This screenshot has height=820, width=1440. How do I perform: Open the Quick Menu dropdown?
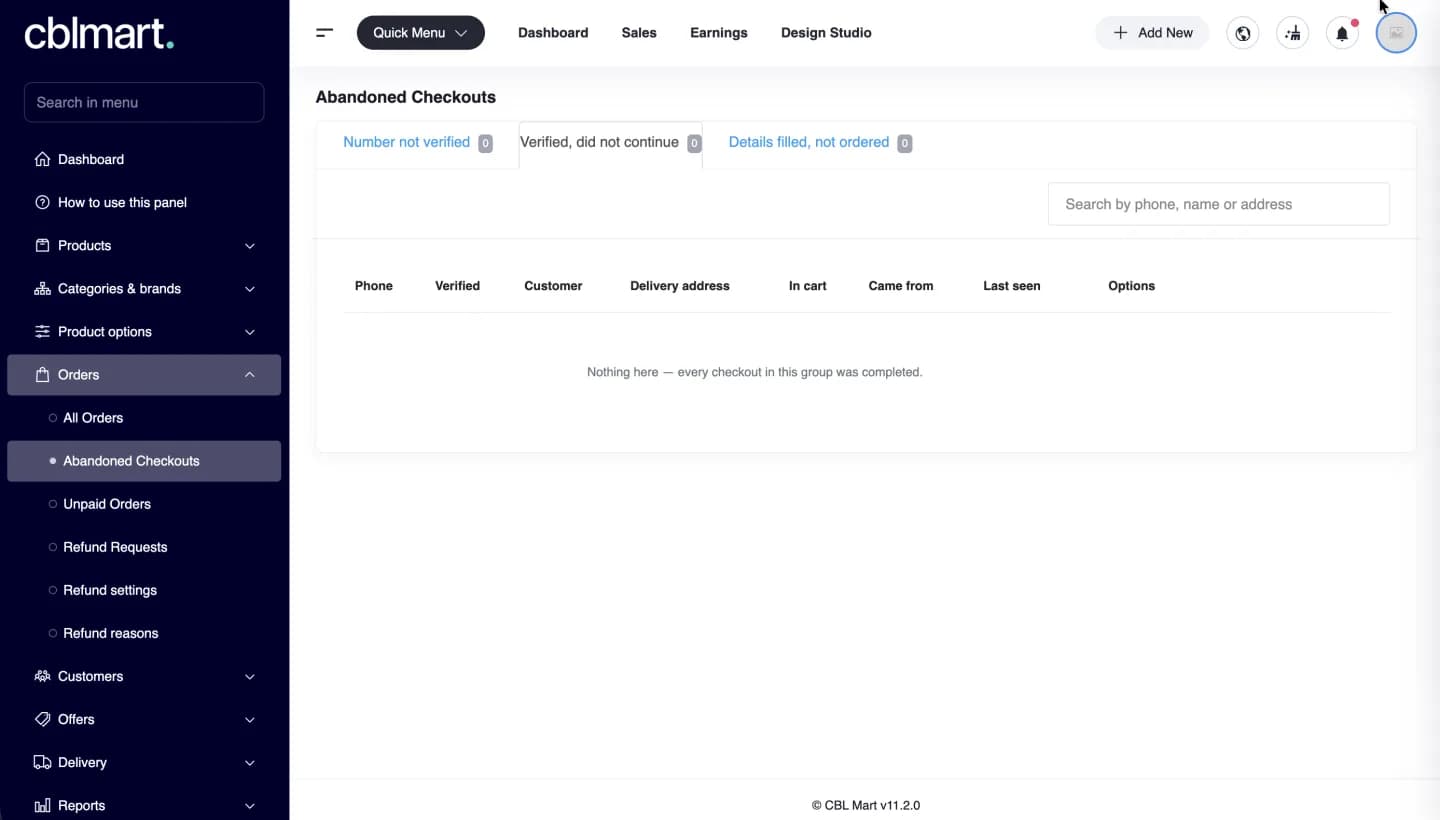coord(421,33)
